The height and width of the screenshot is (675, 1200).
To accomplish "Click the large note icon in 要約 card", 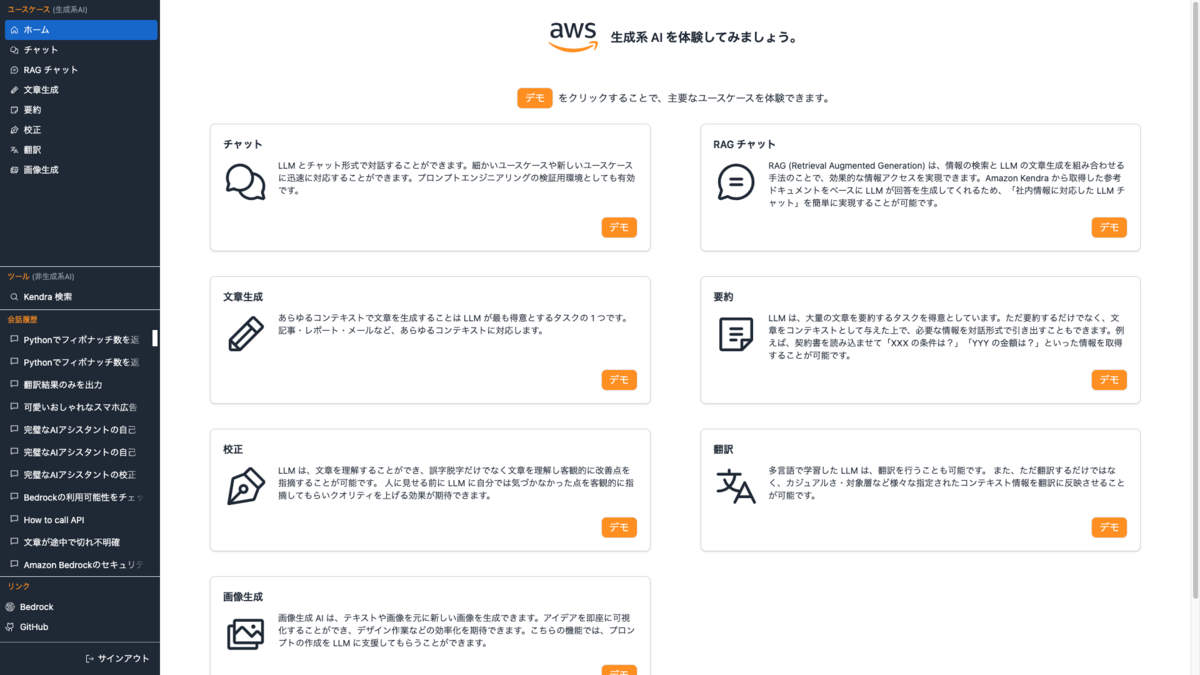I will coord(736,335).
